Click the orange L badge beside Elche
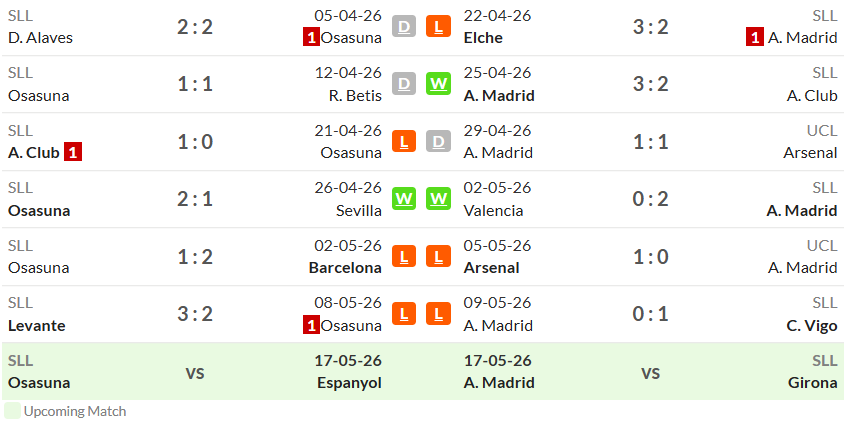Image resolution: width=848 pixels, height=430 pixels. (x=438, y=27)
